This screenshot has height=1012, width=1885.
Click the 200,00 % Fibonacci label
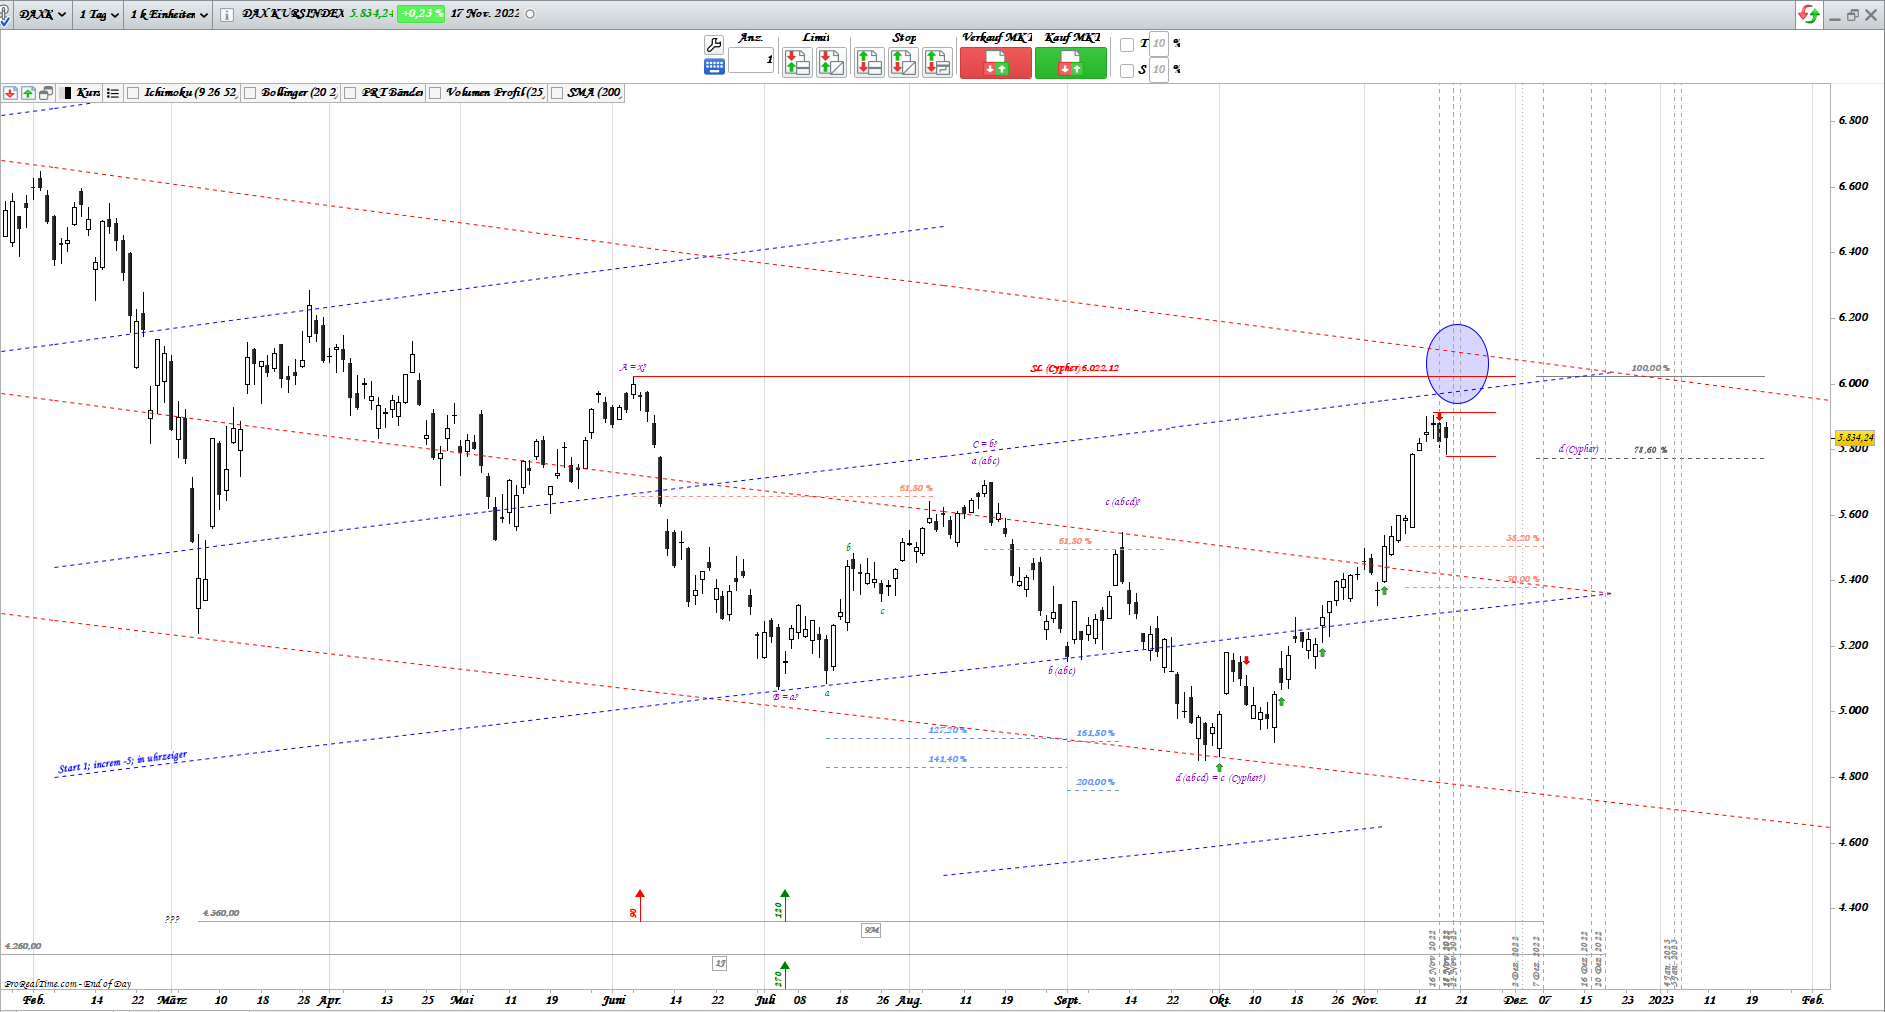(x=1095, y=782)
